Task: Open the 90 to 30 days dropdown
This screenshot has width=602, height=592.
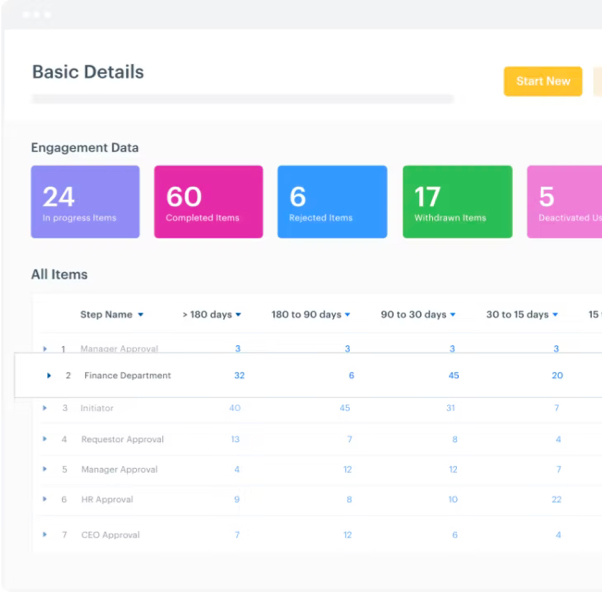Action: coord(453,315)
